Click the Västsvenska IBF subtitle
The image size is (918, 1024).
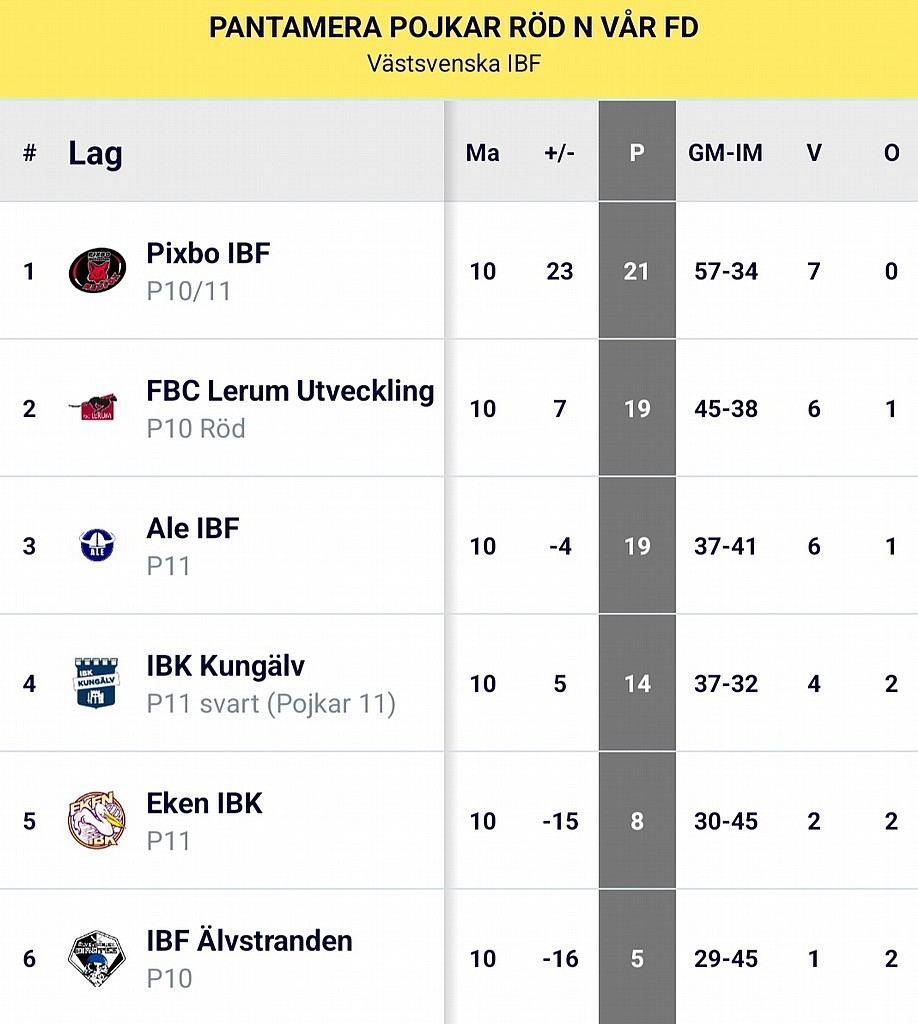(x=454, y=63)
